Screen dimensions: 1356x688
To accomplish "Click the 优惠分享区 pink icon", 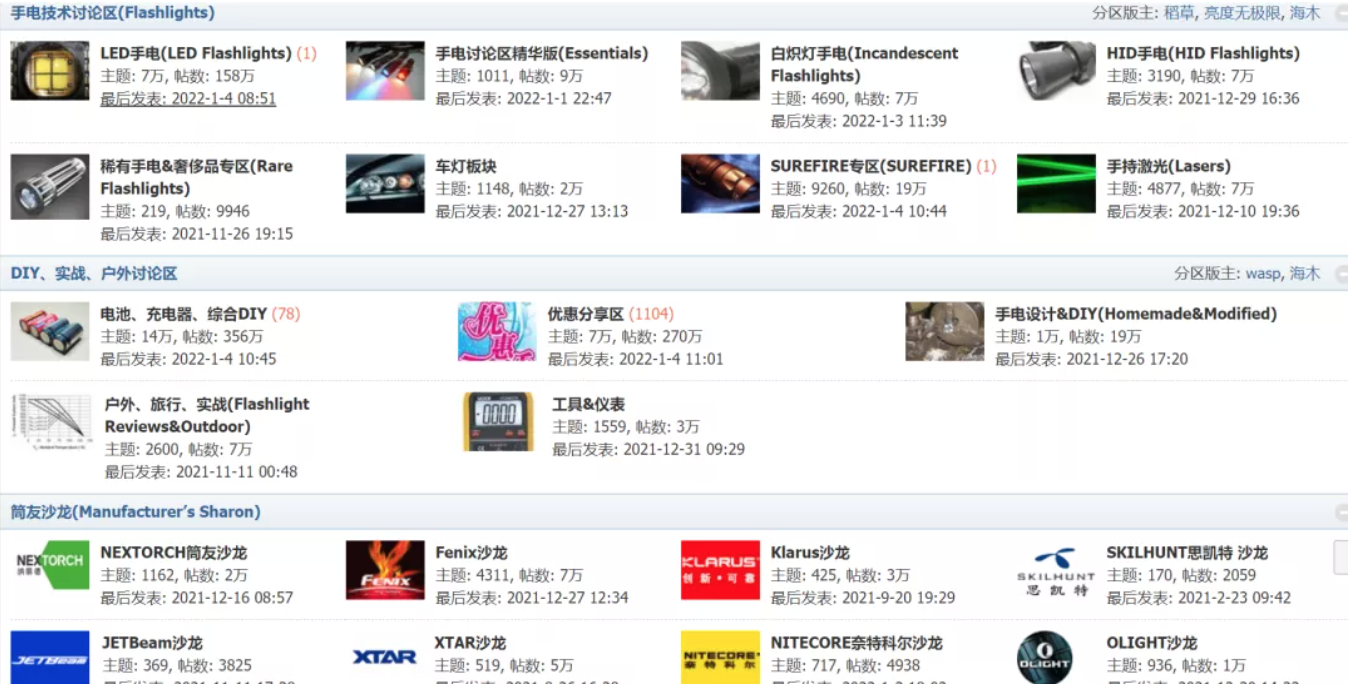I will pos(497,332).
